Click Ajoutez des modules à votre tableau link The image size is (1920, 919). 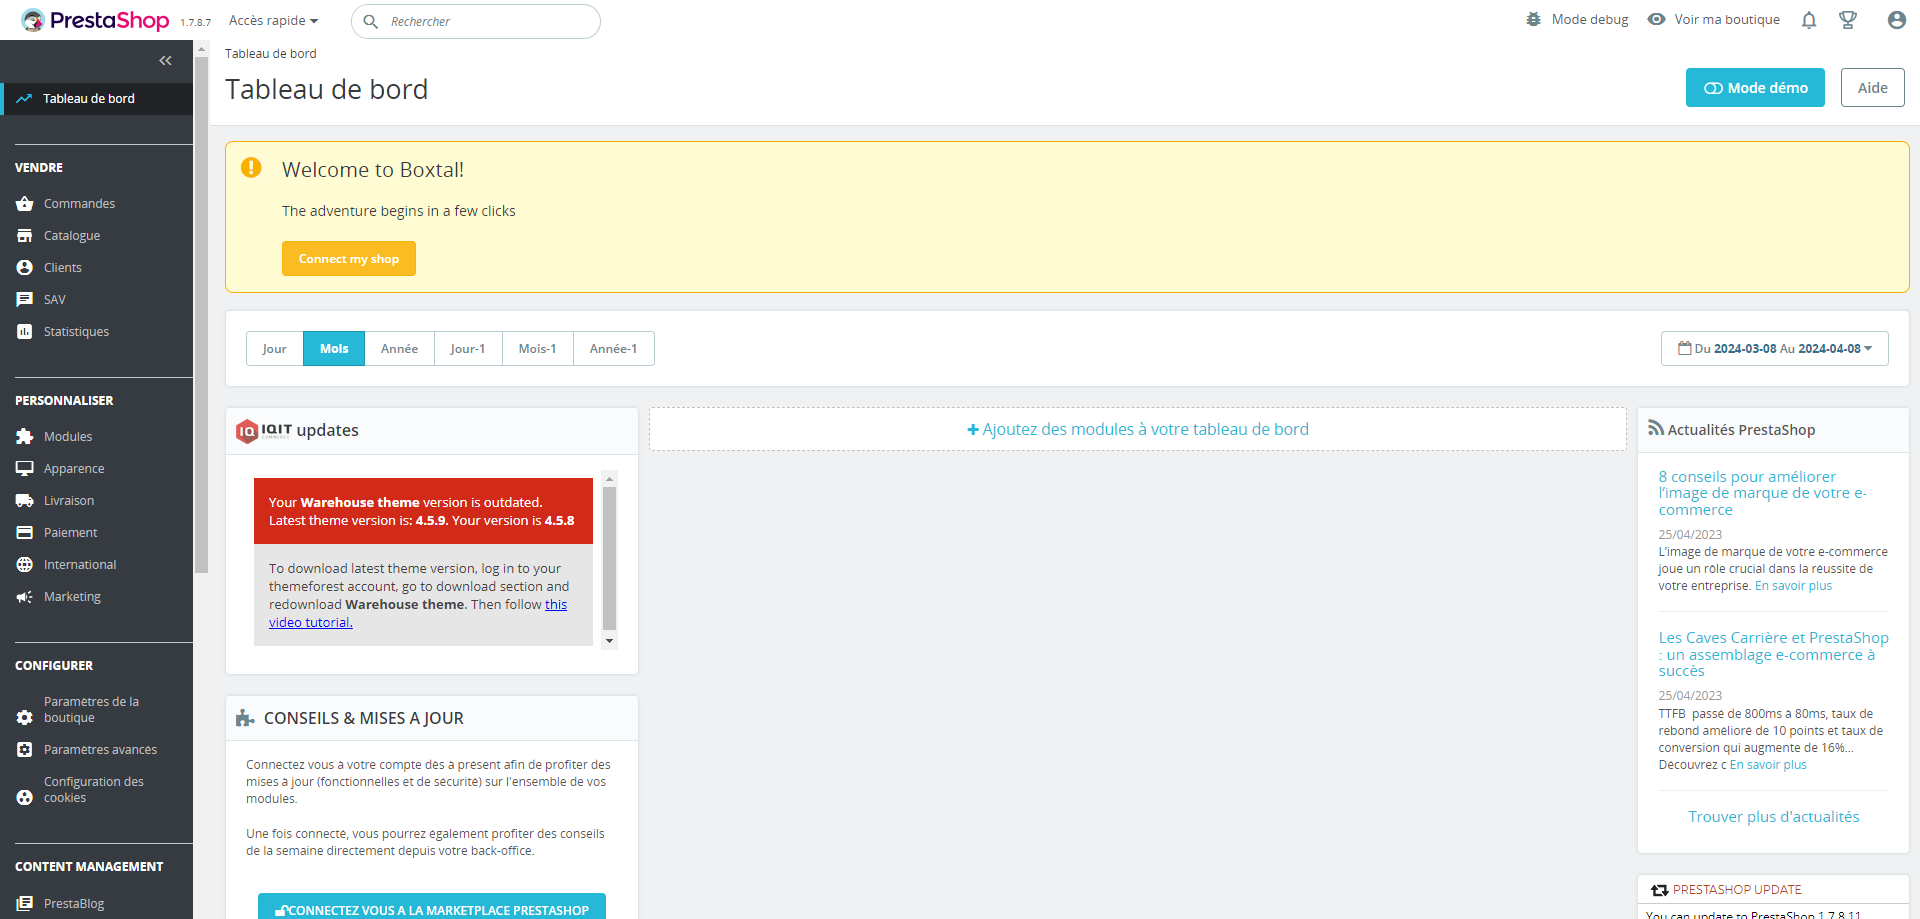(x=1138, y=430)
